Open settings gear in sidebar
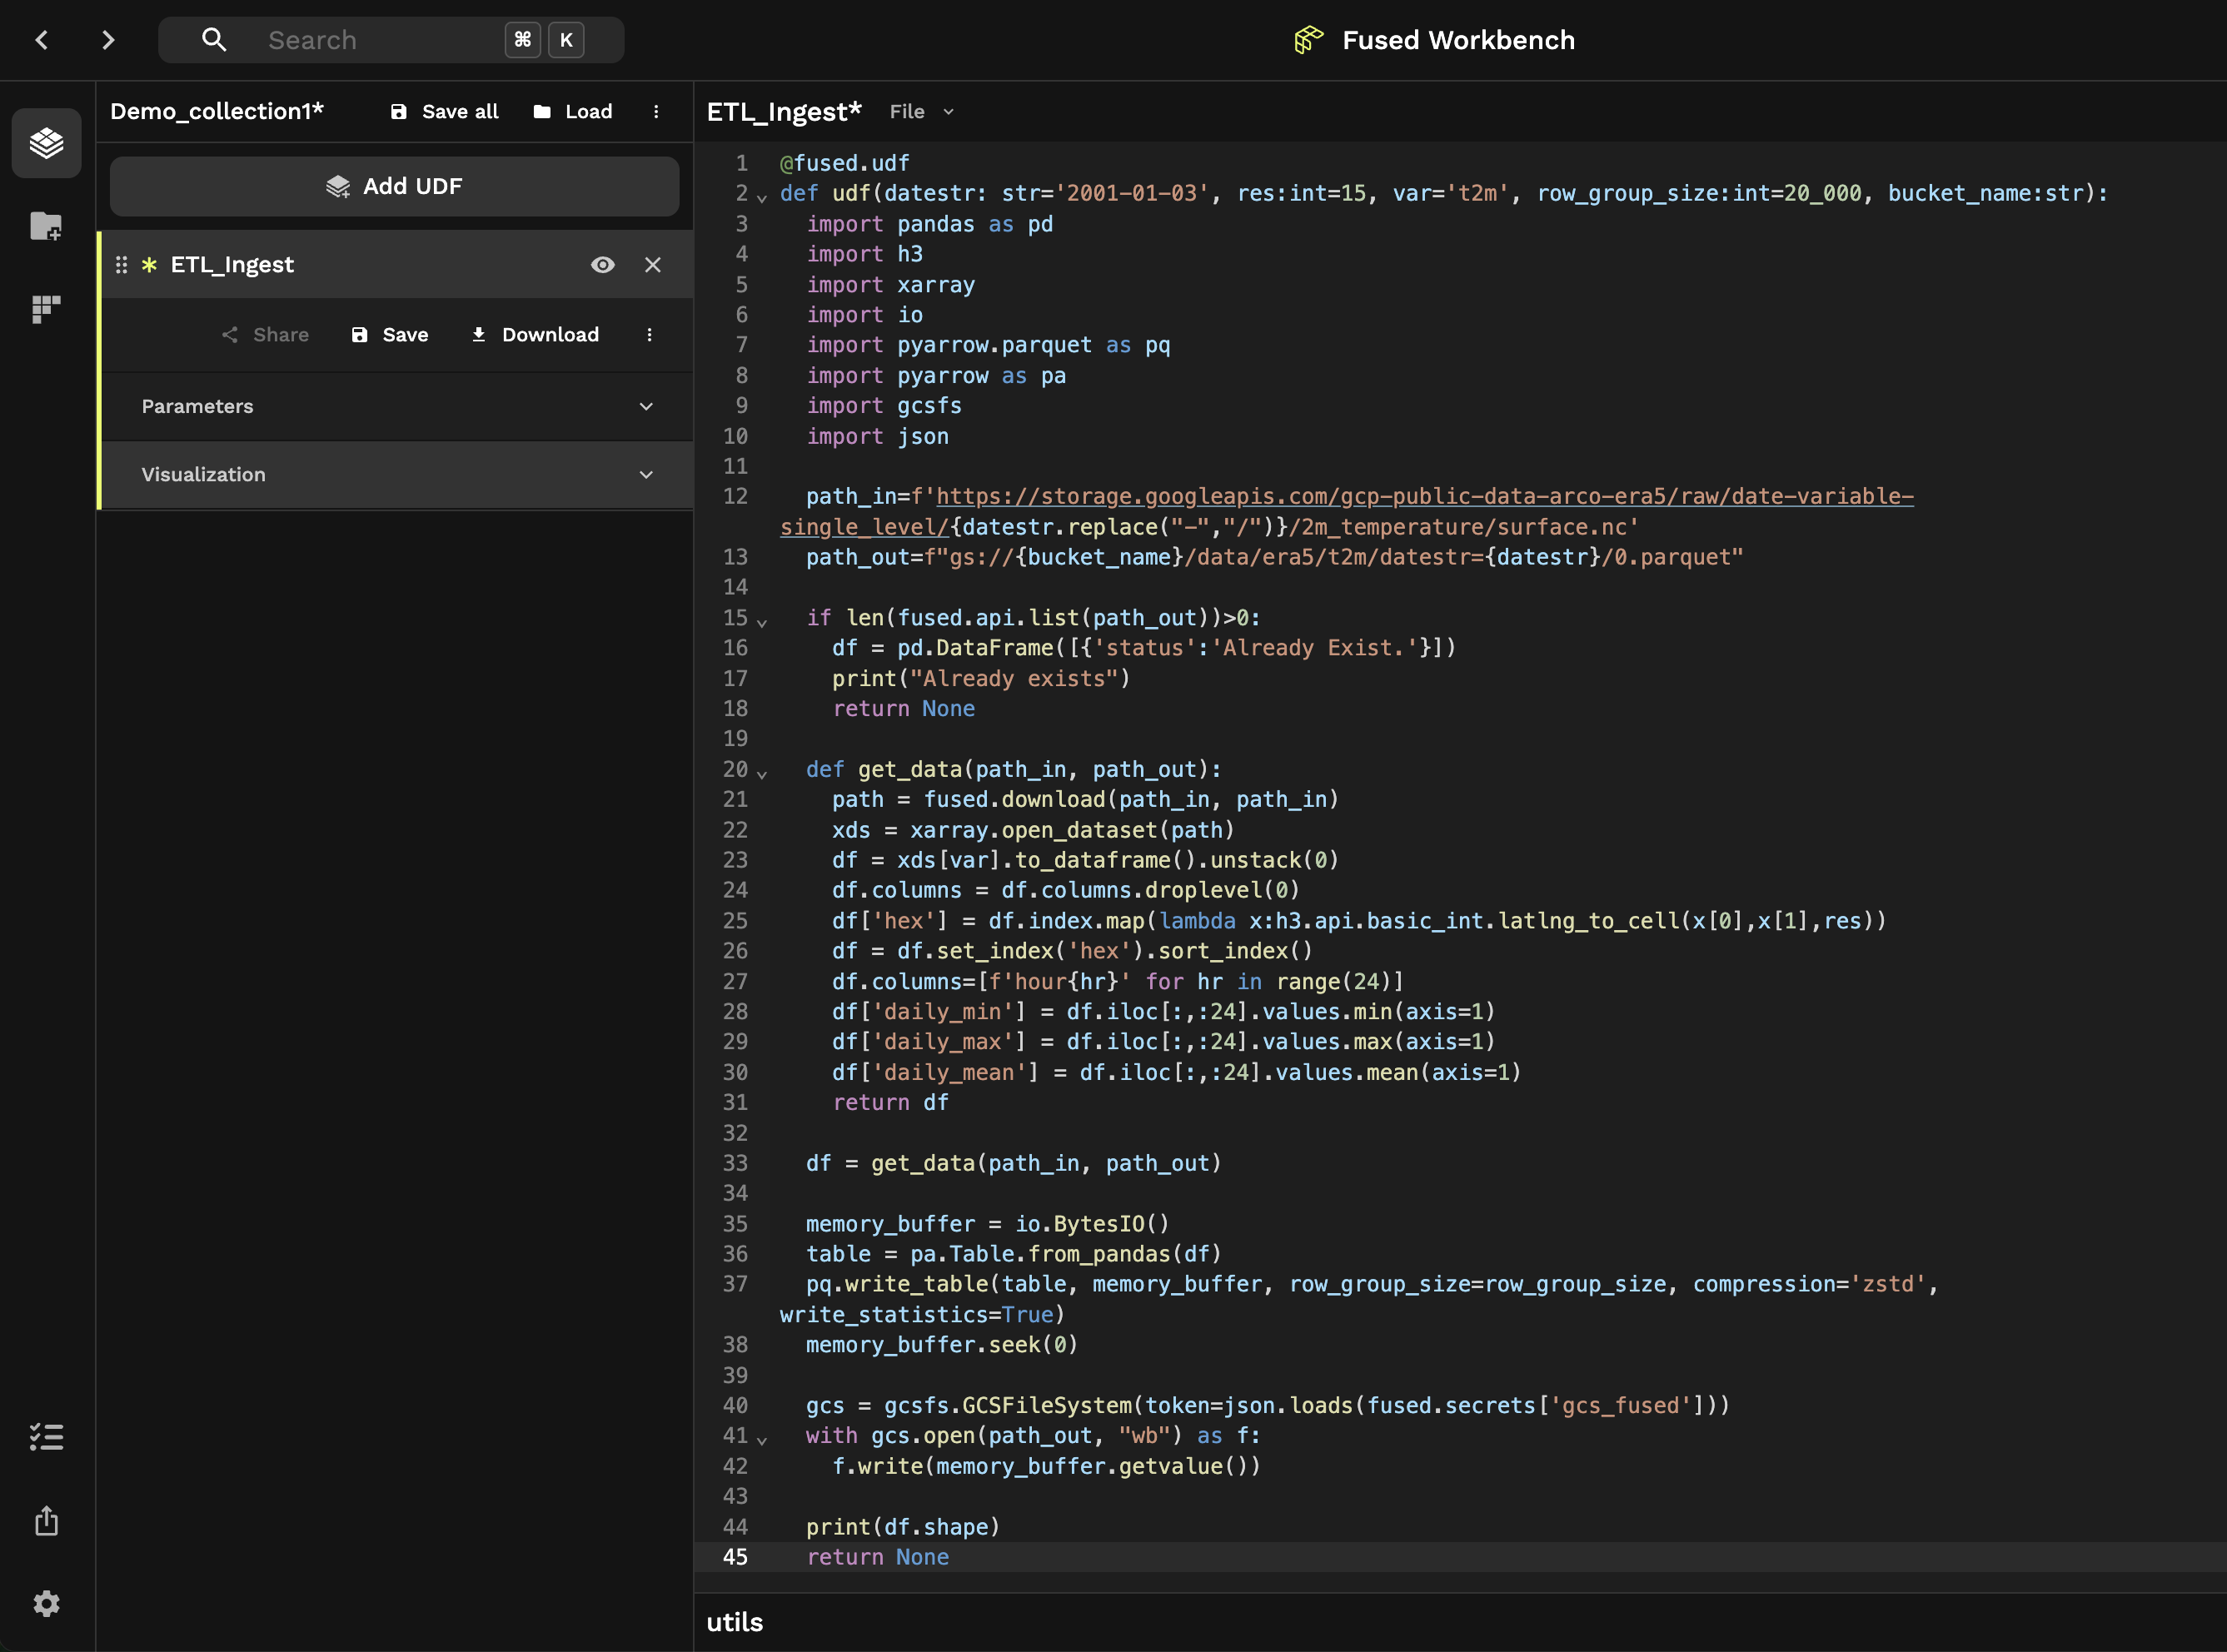 click(x=47, y=1604)
